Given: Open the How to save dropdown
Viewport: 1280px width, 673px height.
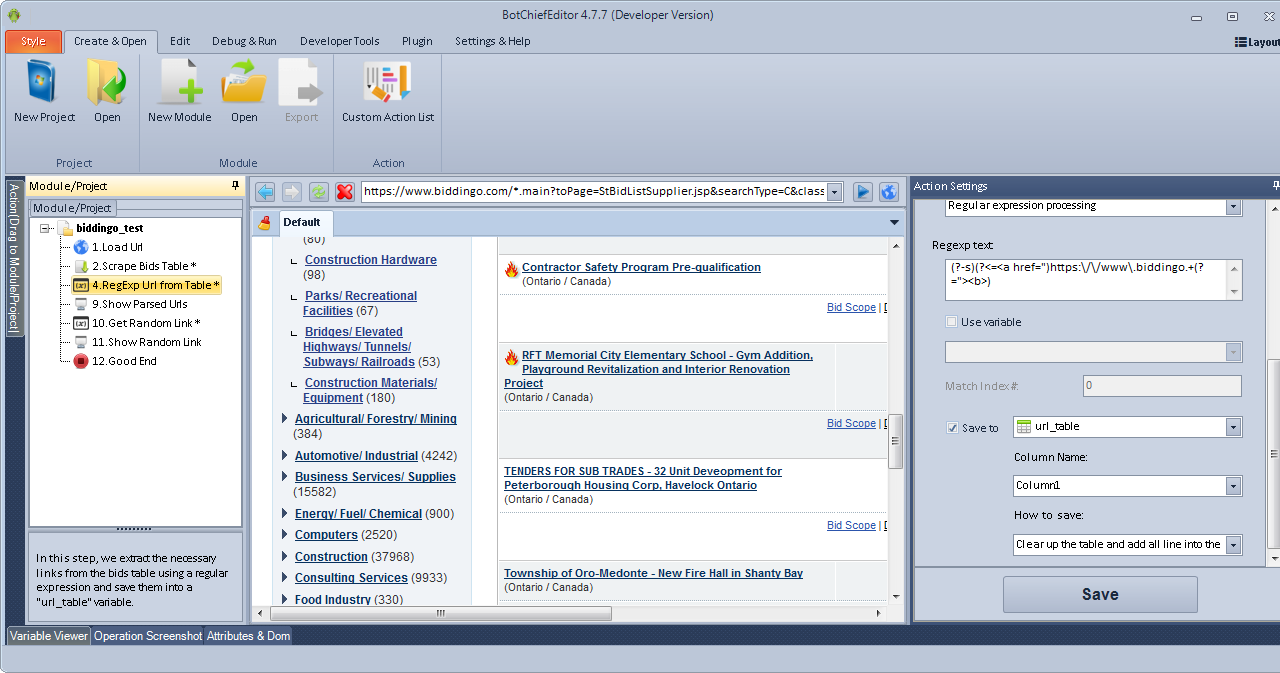Looking at the screenshot, I should click(x=1233, y=545).
